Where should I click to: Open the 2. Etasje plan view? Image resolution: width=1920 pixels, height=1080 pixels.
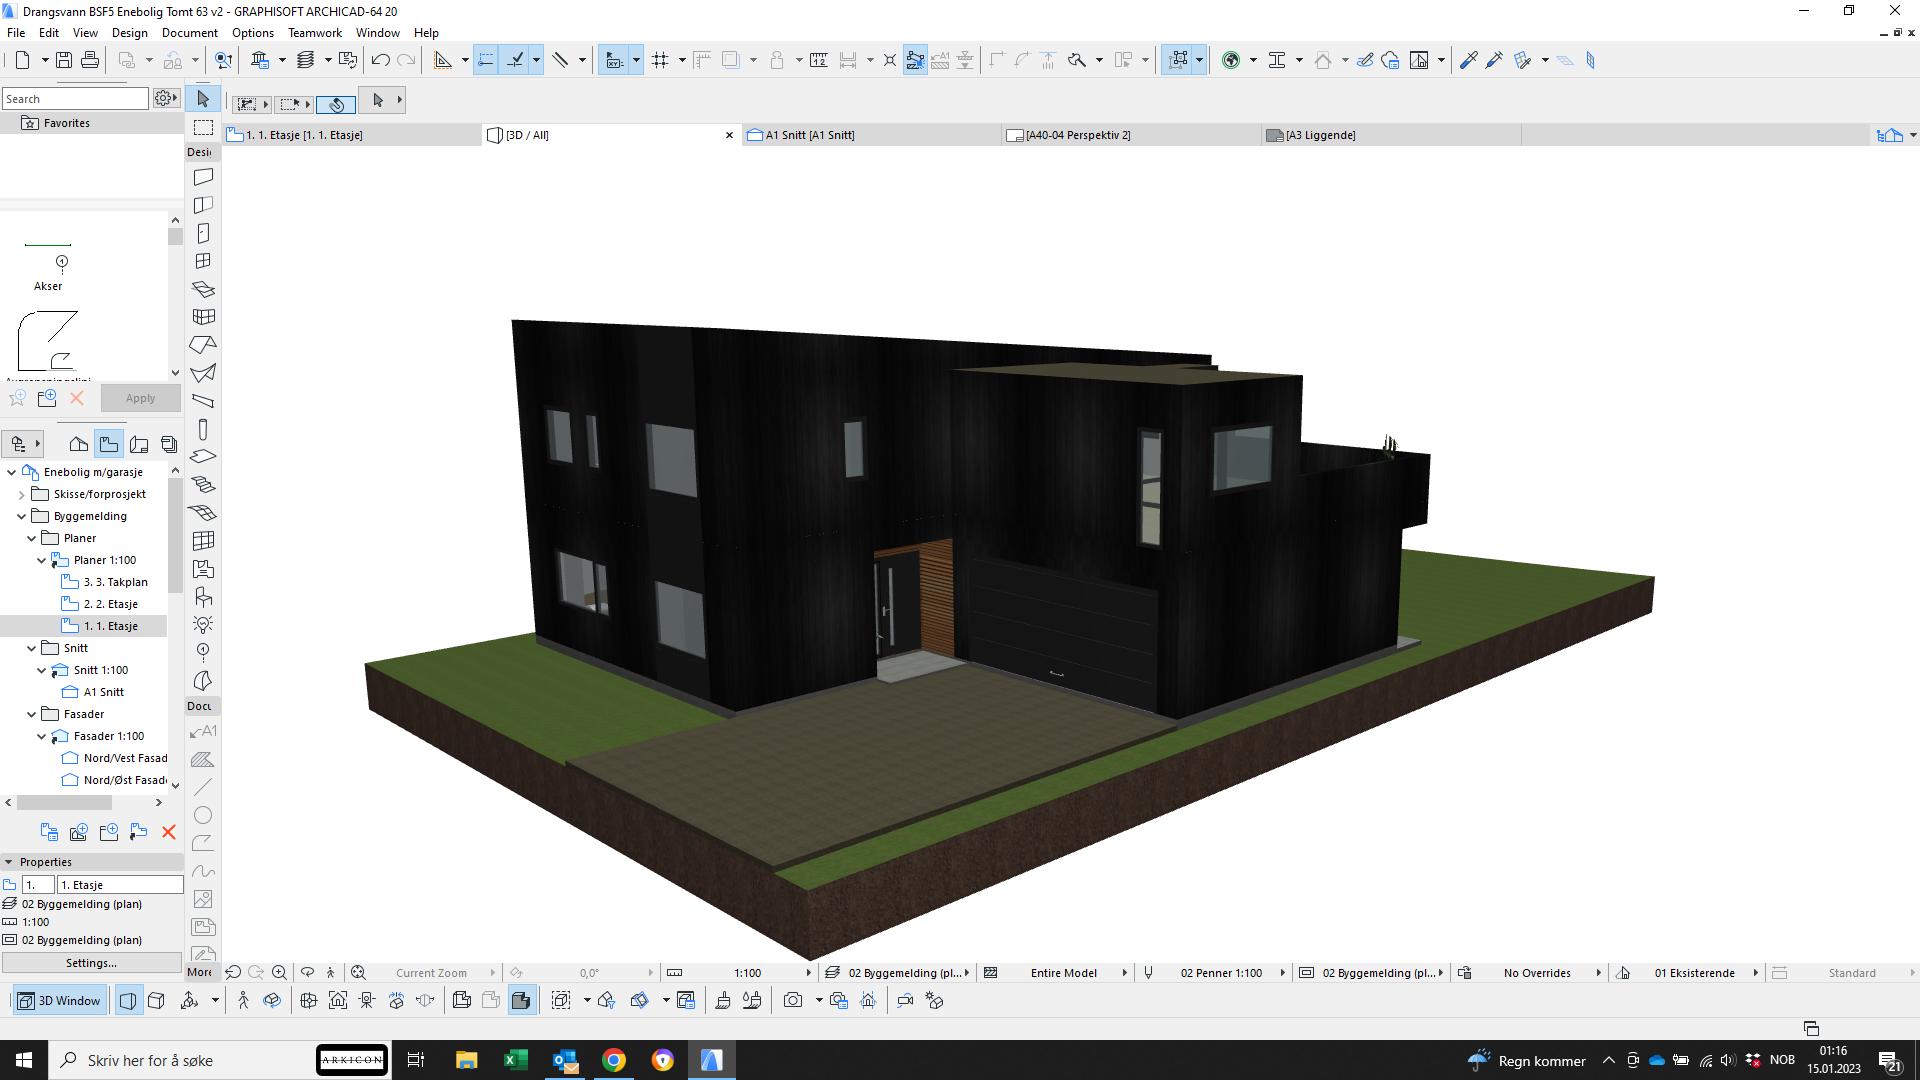pyautogui.click(x=110, y=604)
